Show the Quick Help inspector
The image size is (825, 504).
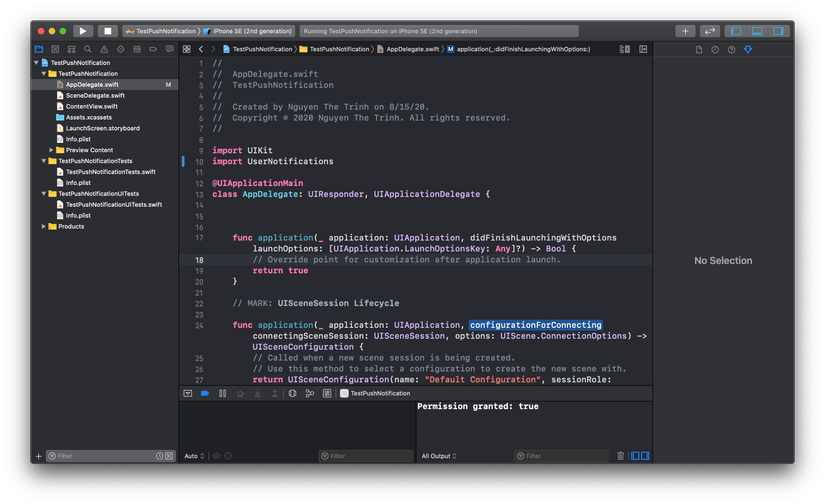731,49
